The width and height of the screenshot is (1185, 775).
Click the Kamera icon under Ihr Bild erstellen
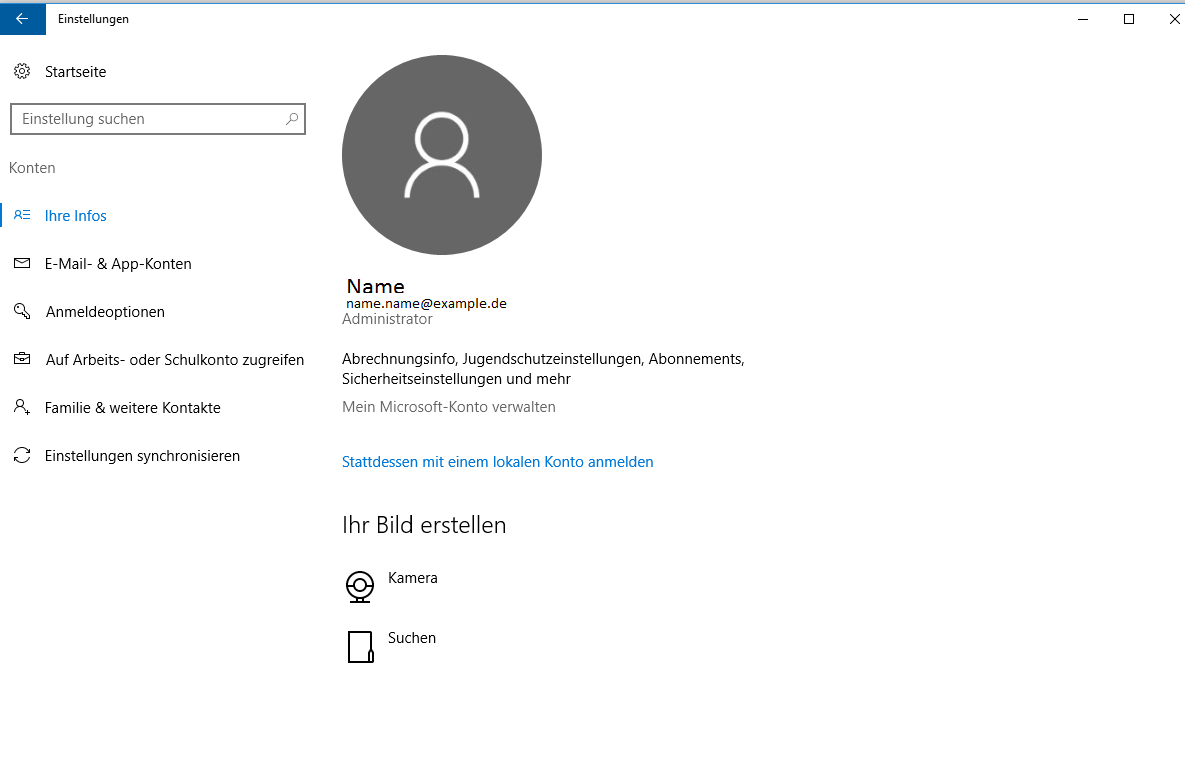click(360, 587)
